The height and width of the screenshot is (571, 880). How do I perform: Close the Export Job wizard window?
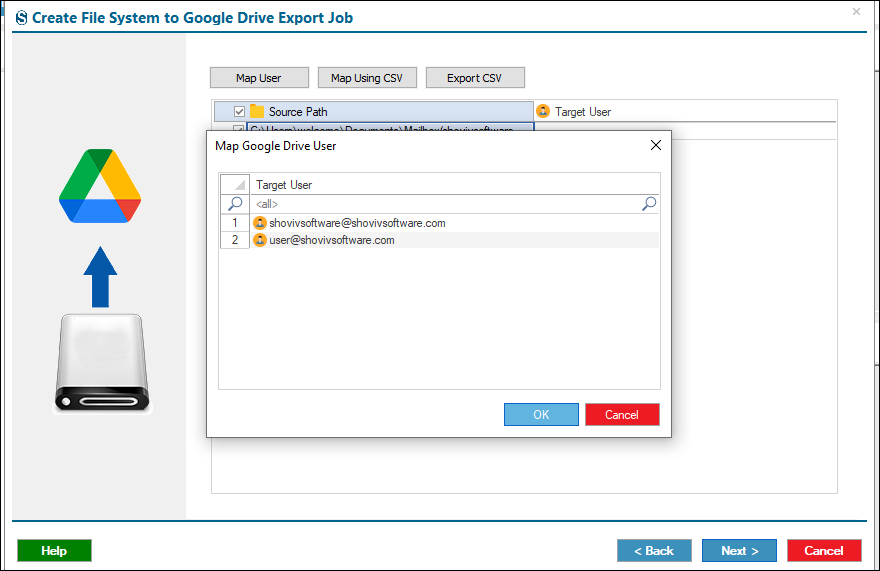(x=856, y=11)
